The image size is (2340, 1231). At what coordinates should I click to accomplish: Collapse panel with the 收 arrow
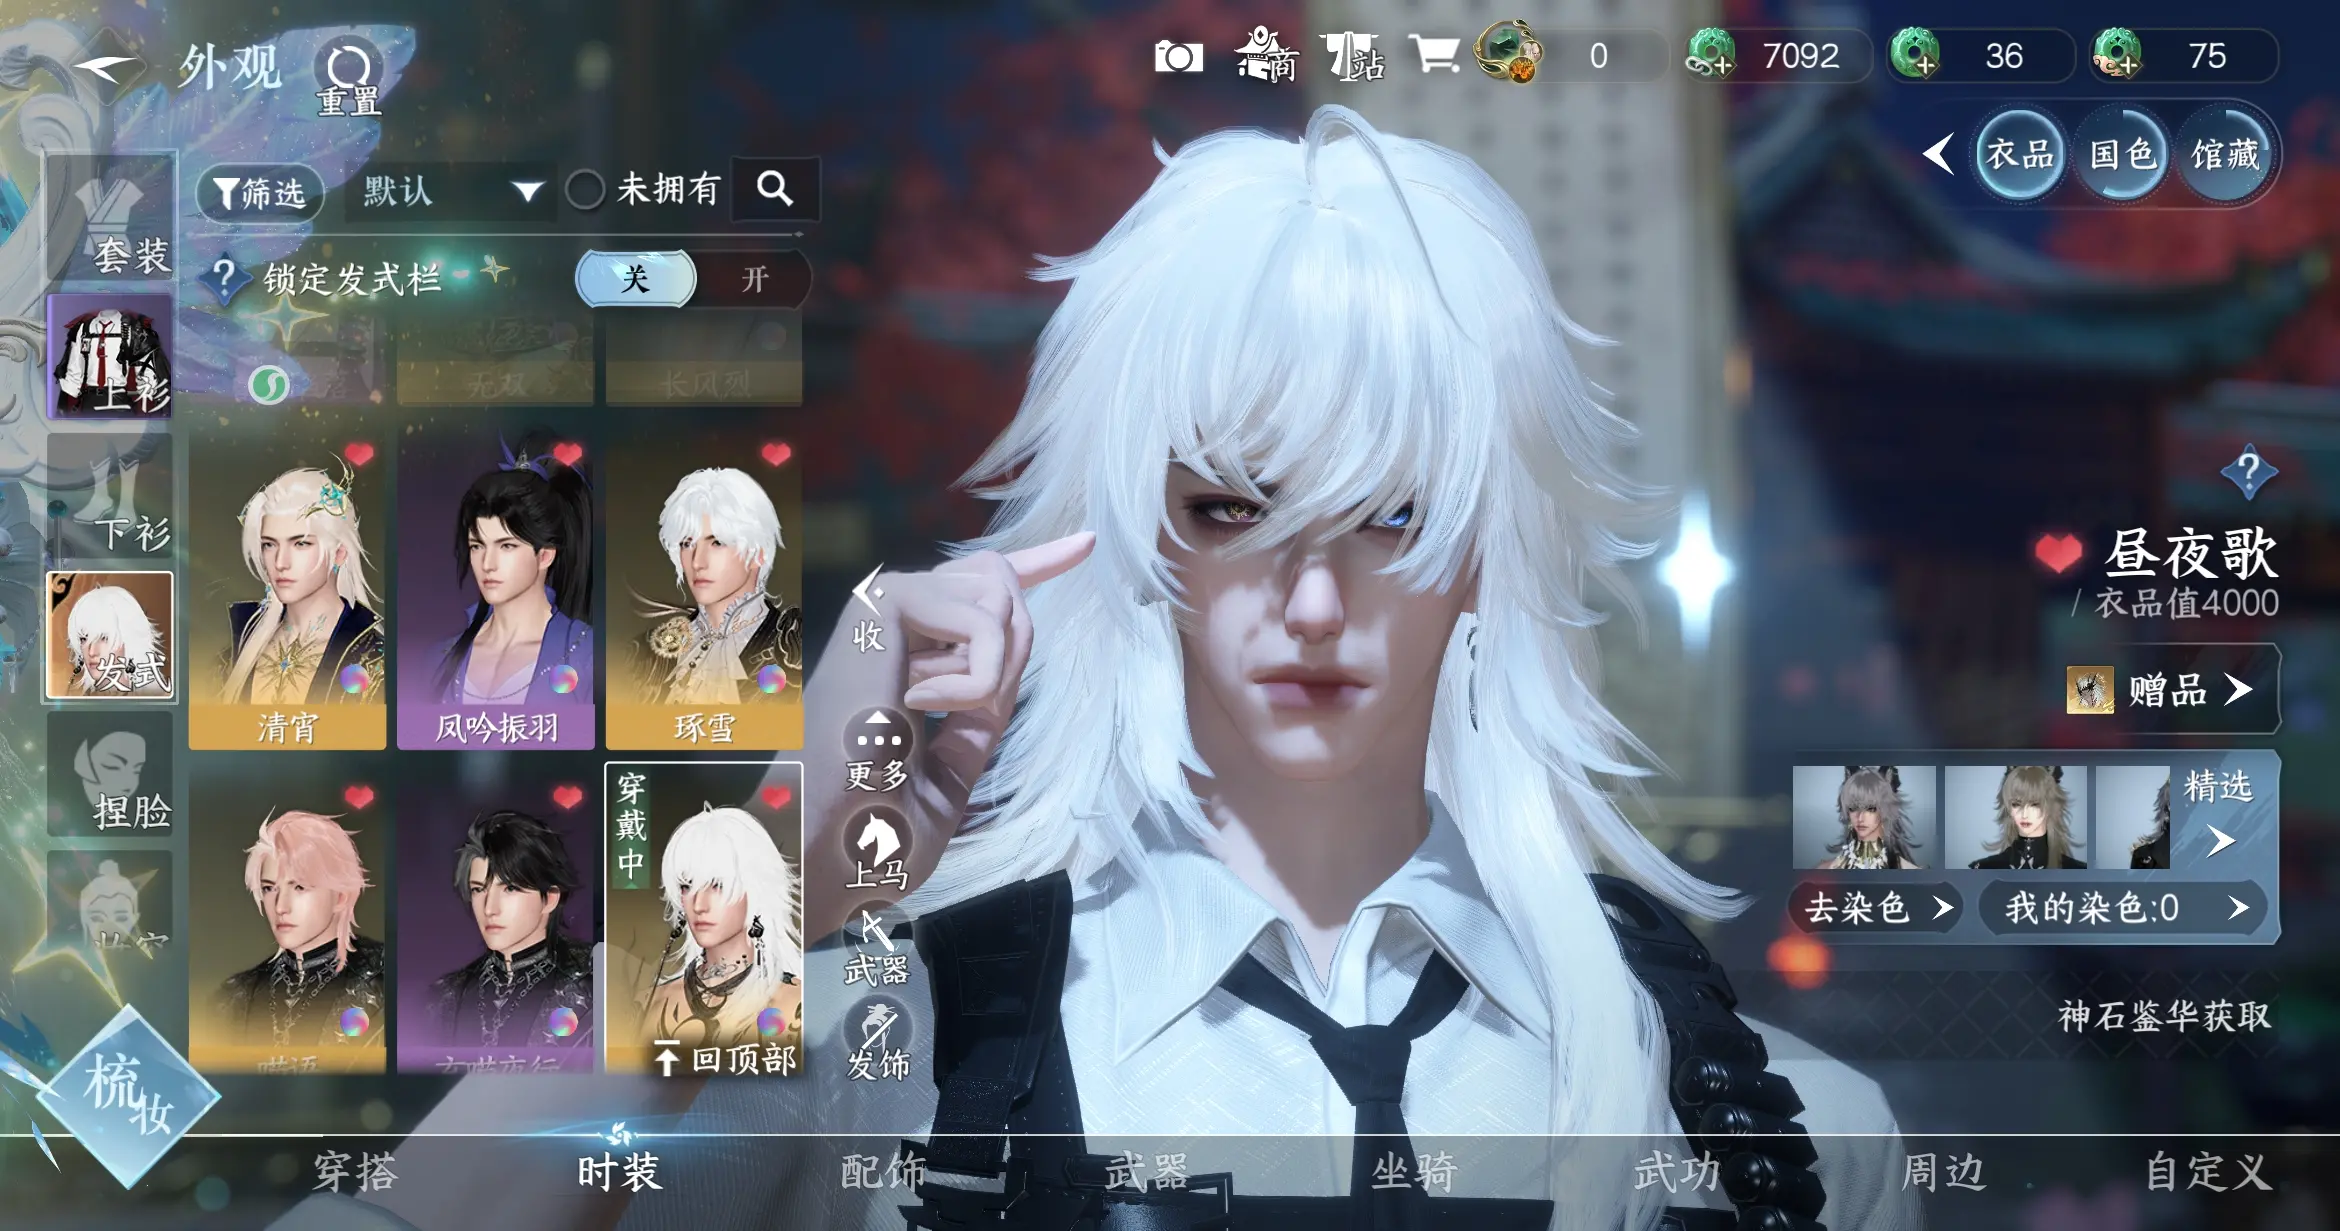[868, 610]
